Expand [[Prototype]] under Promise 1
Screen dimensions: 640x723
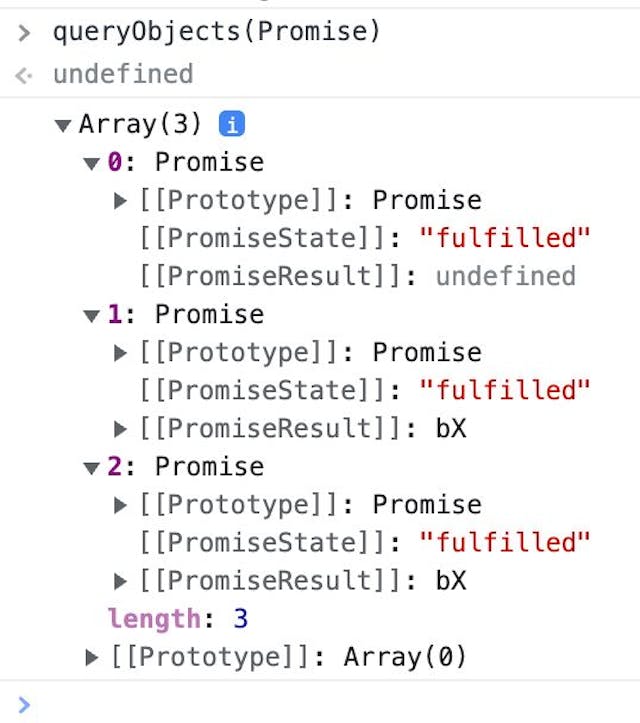(121, 353)
